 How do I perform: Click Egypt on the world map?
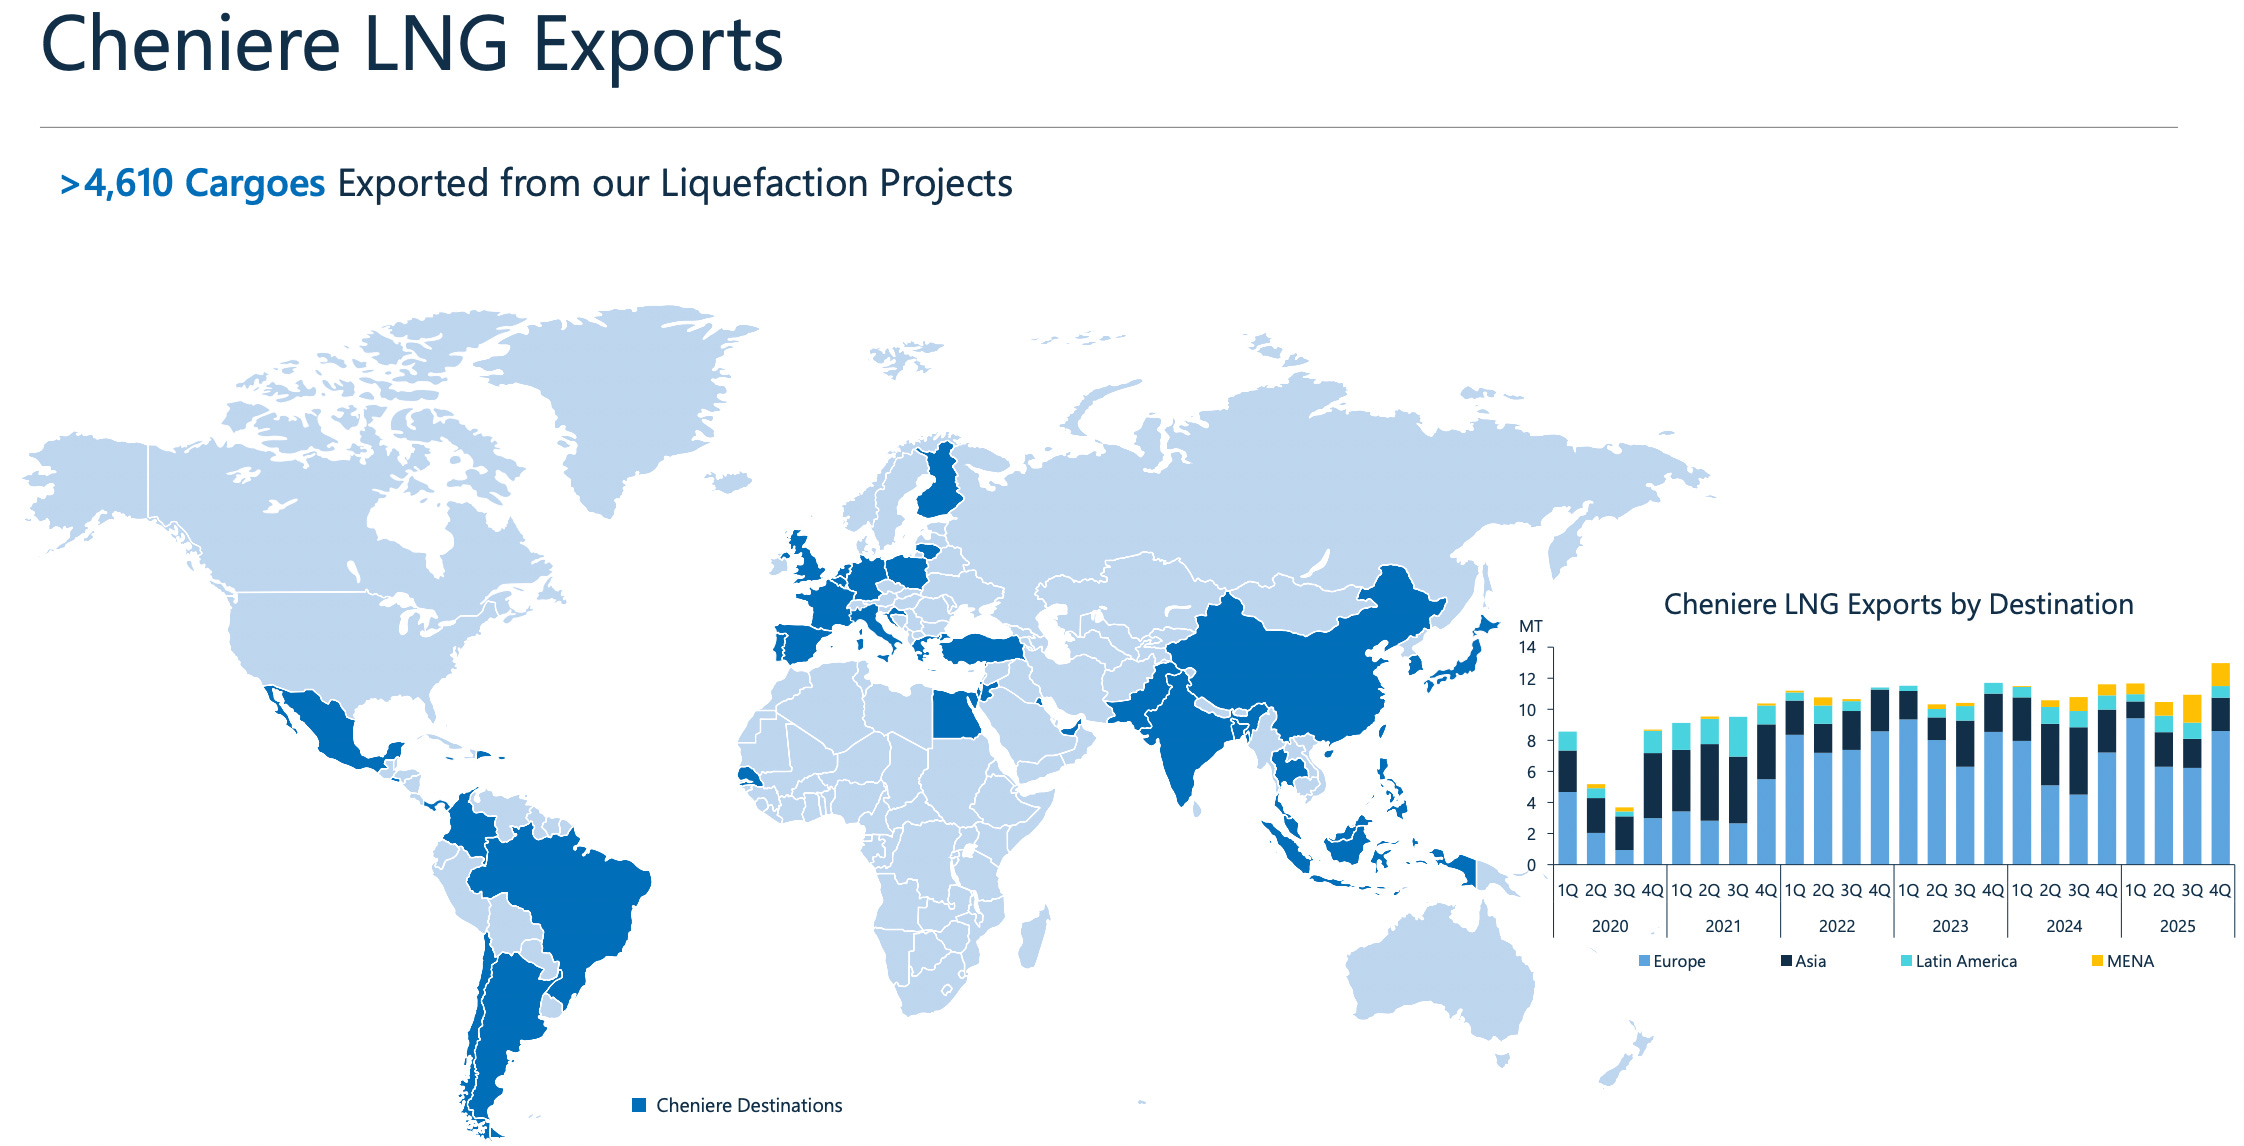(957, 714)
